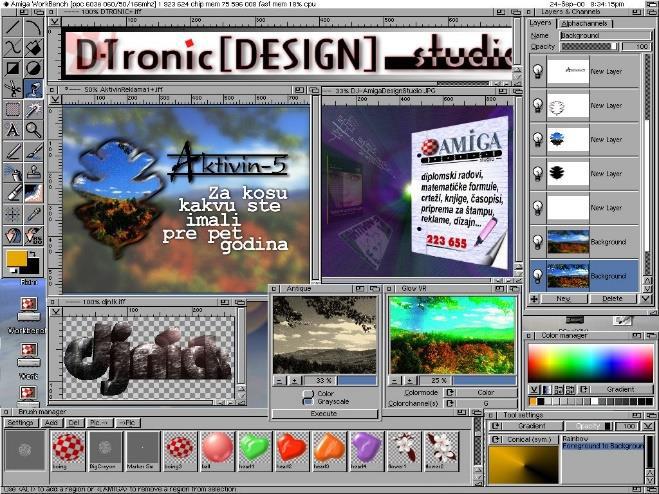This screenshot has height=494, width=659.
Task: Select the Big Crayon brush thumbnail
Action: click(105, 451)
